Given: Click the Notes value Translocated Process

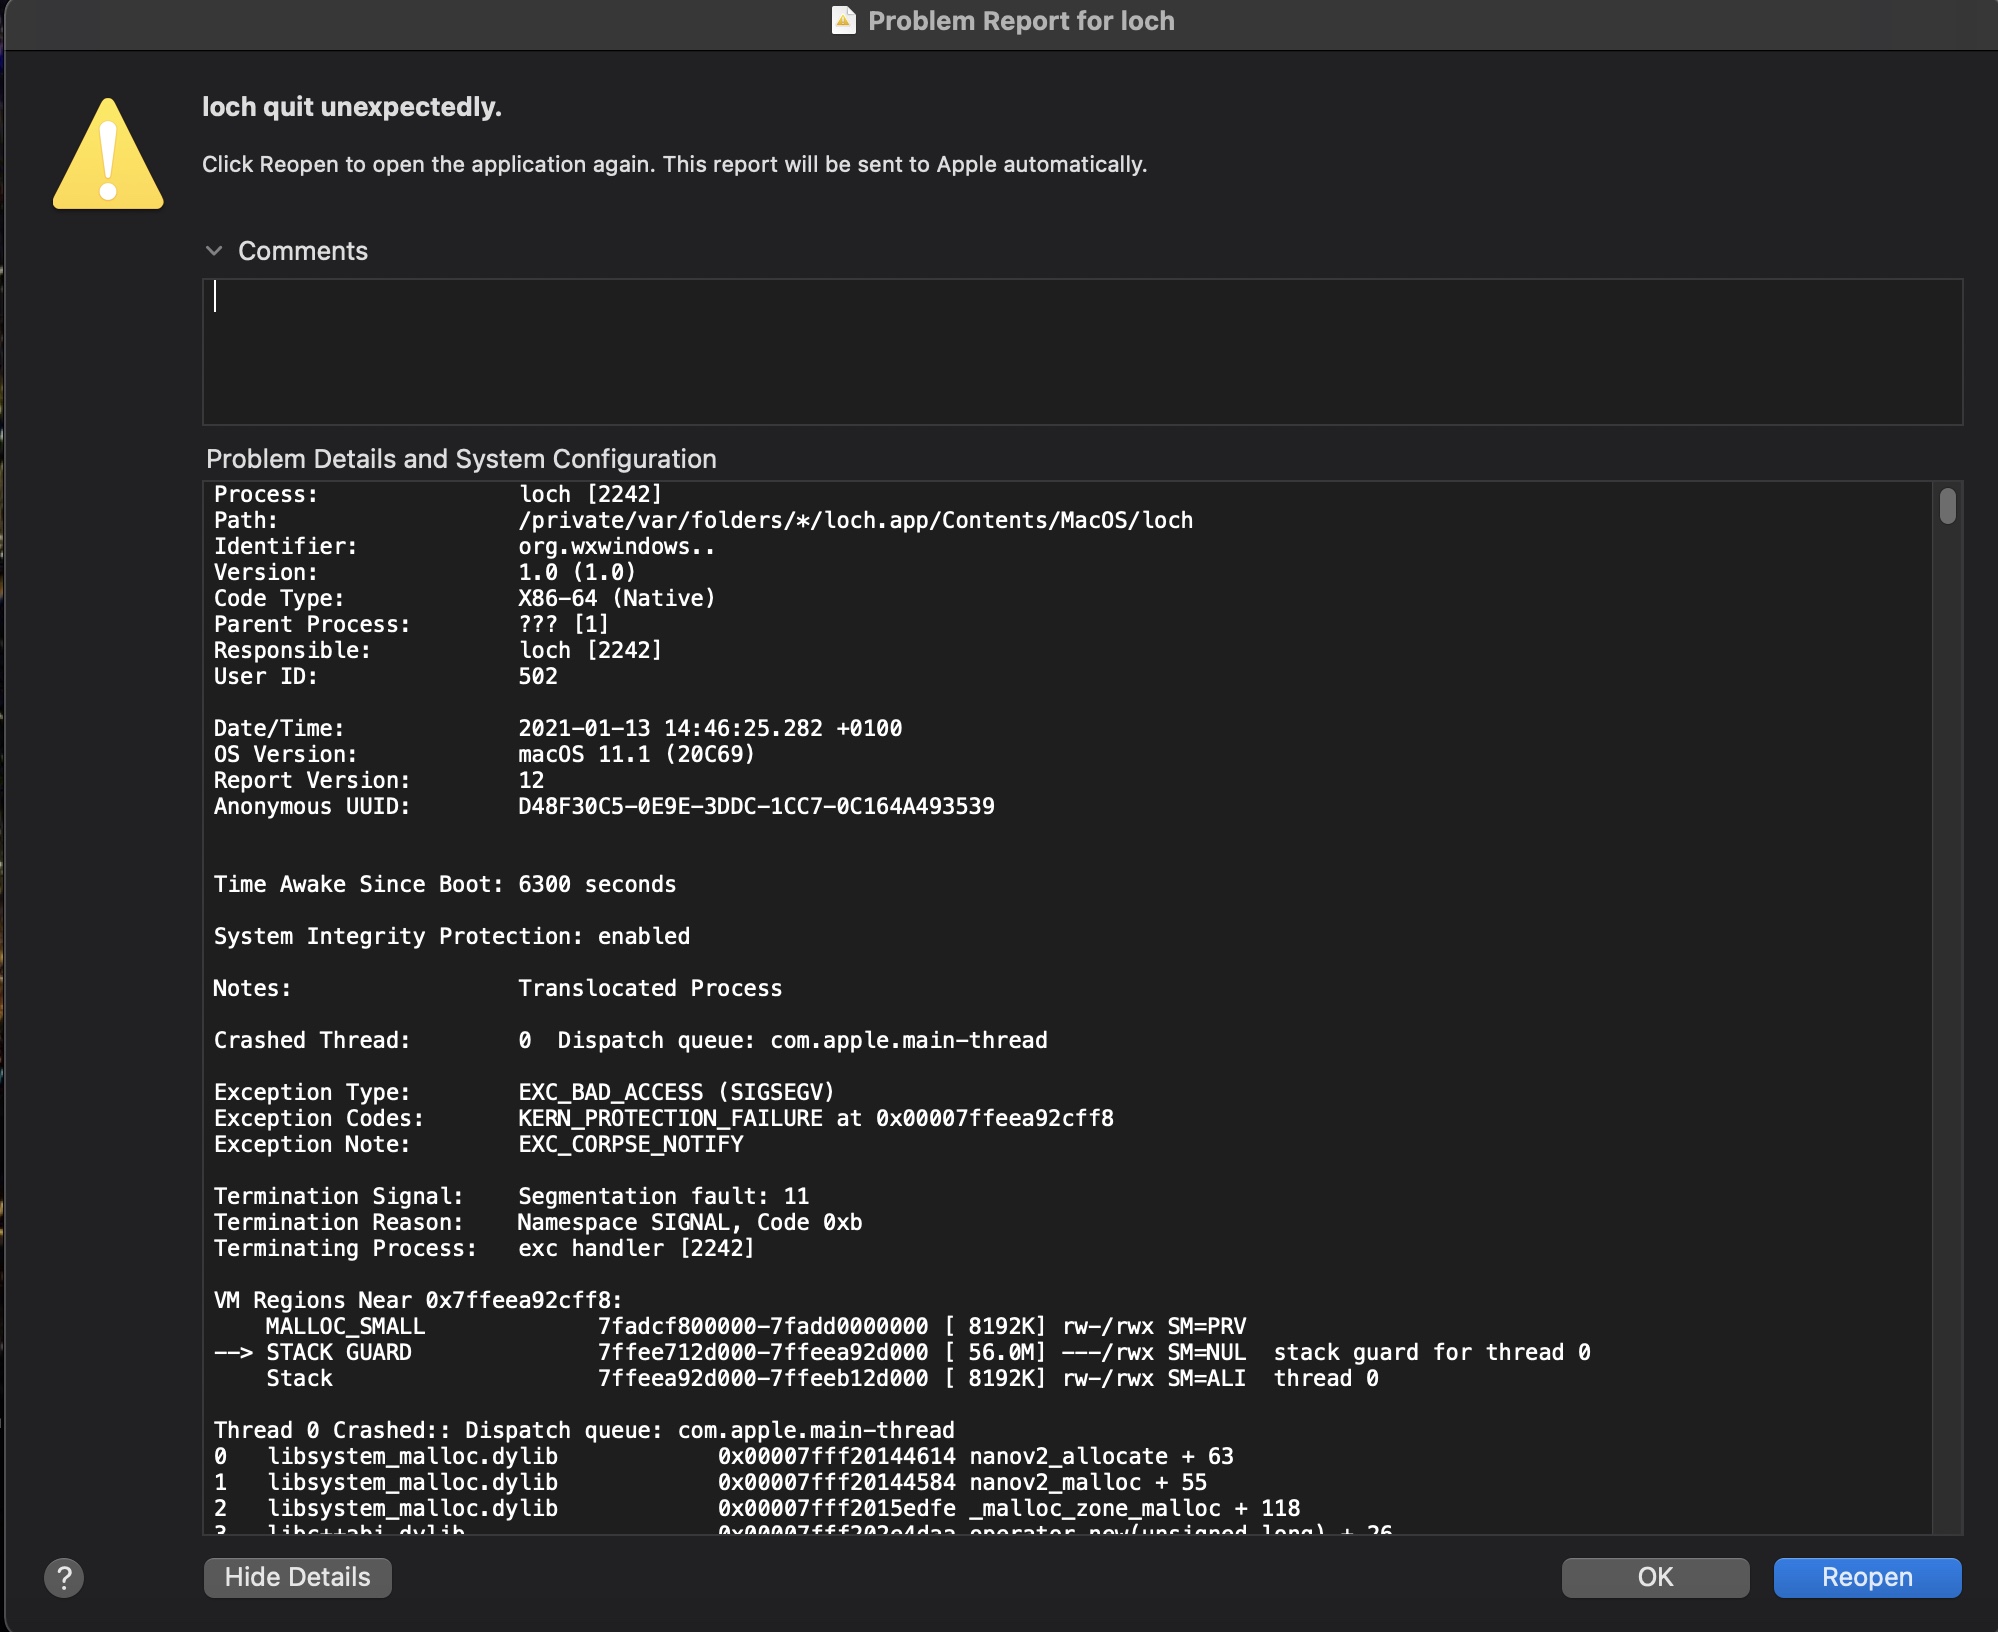Looking at the screenshot, I should pyautogui.click(x=650, y=988).
